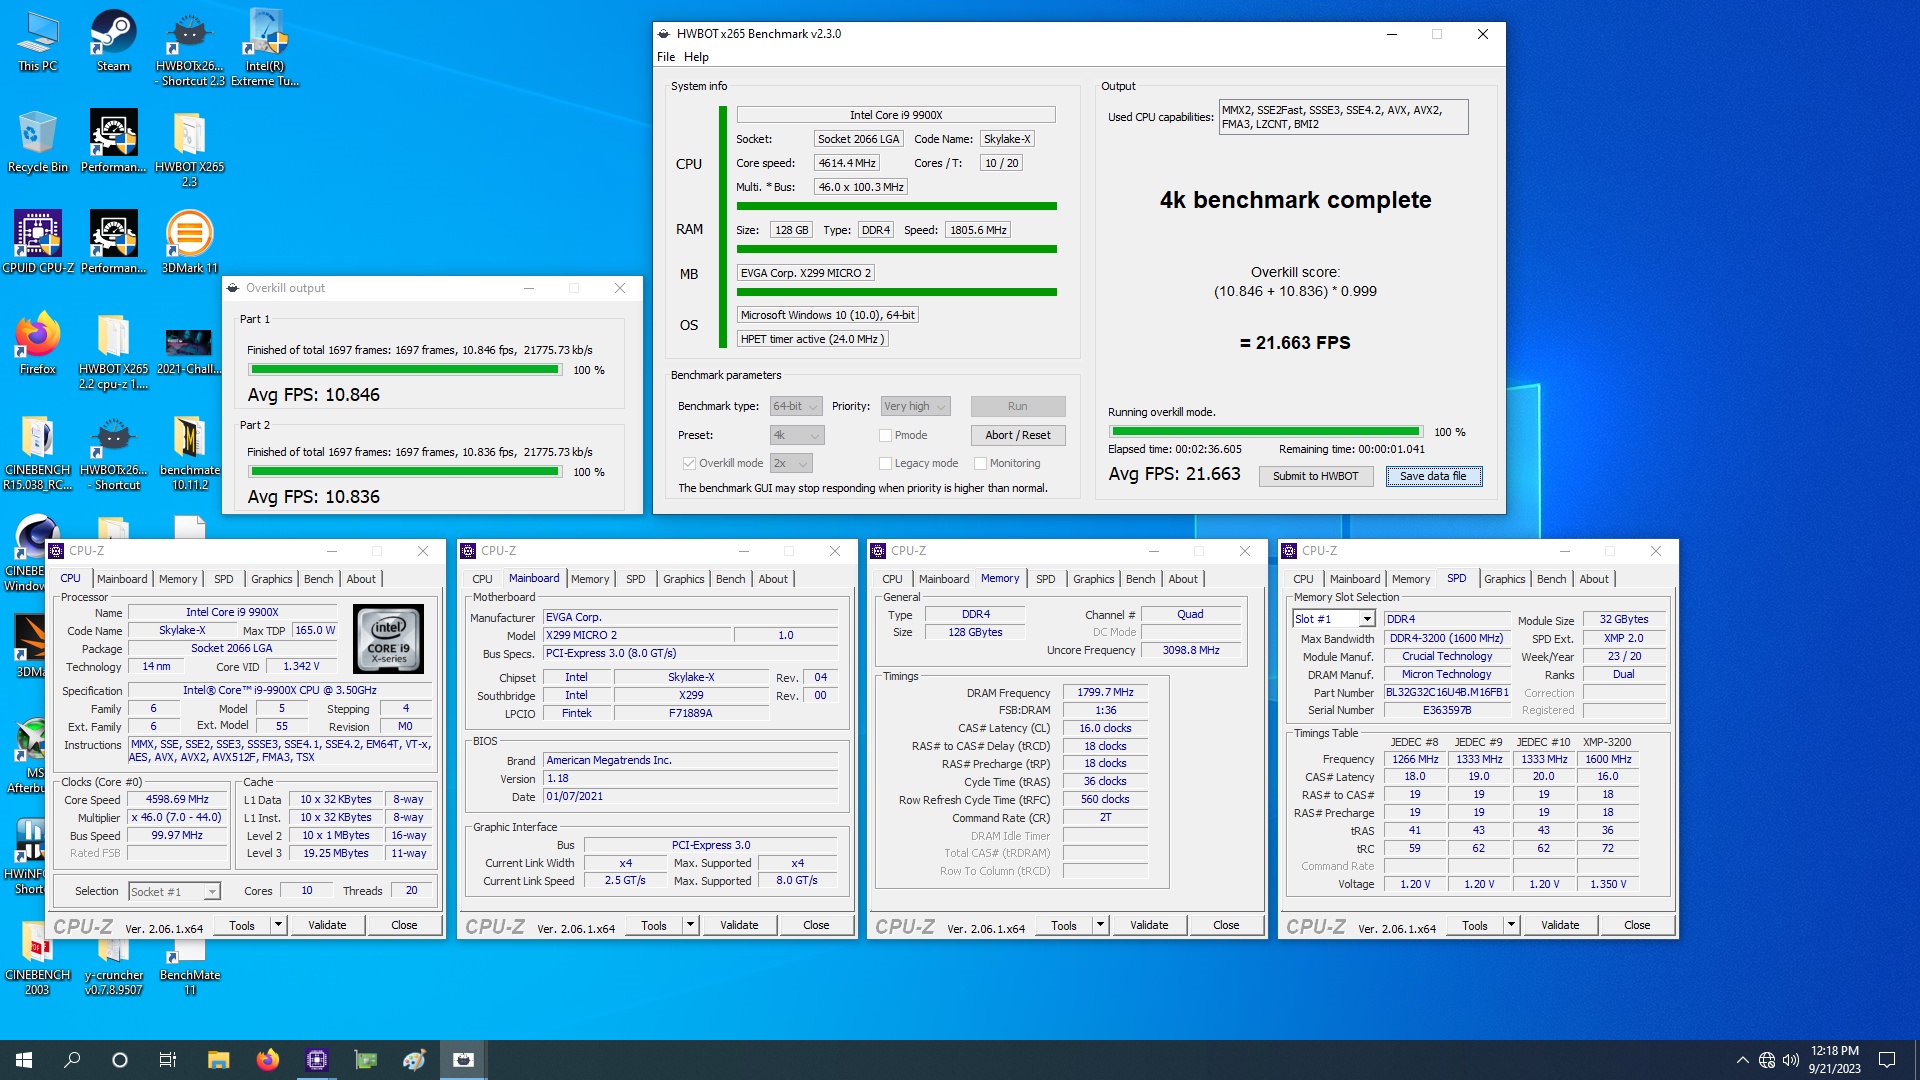Open Cortana circle on taskbar
Viewport: 1920px width, 1080px height.
[120, 1060]
